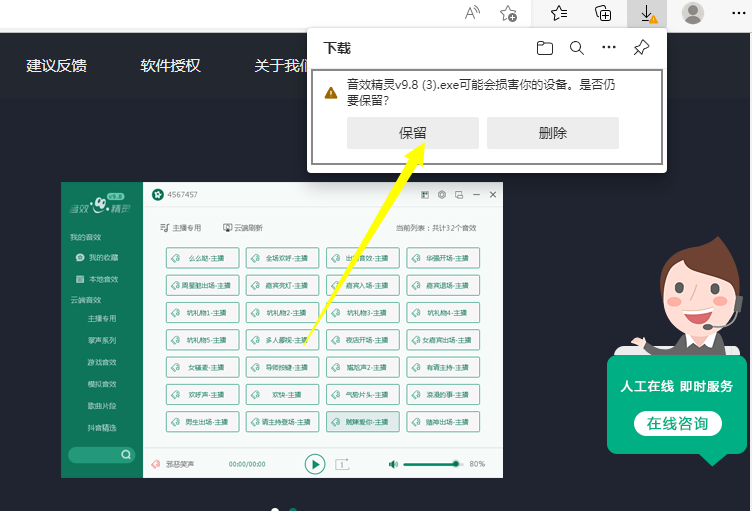
Task: Play the 坑礼物1-主播 sound effect
Action: click(202, 313)
